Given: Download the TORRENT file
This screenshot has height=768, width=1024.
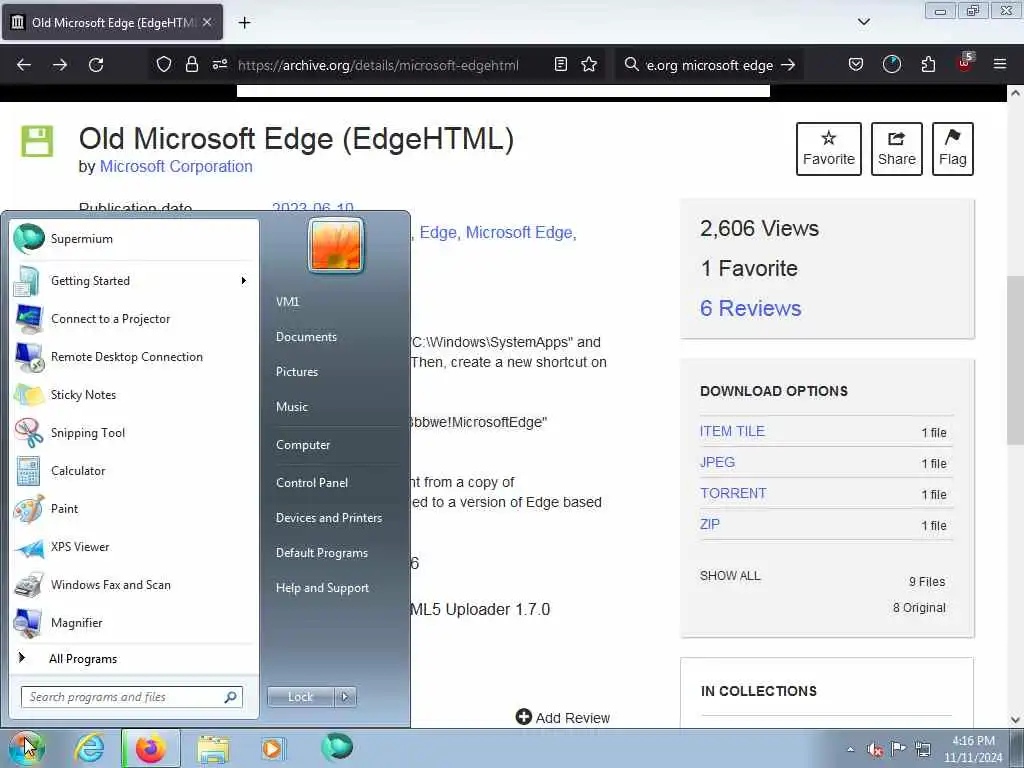Looking at the screenshot, I should click(x=733, y=494).
